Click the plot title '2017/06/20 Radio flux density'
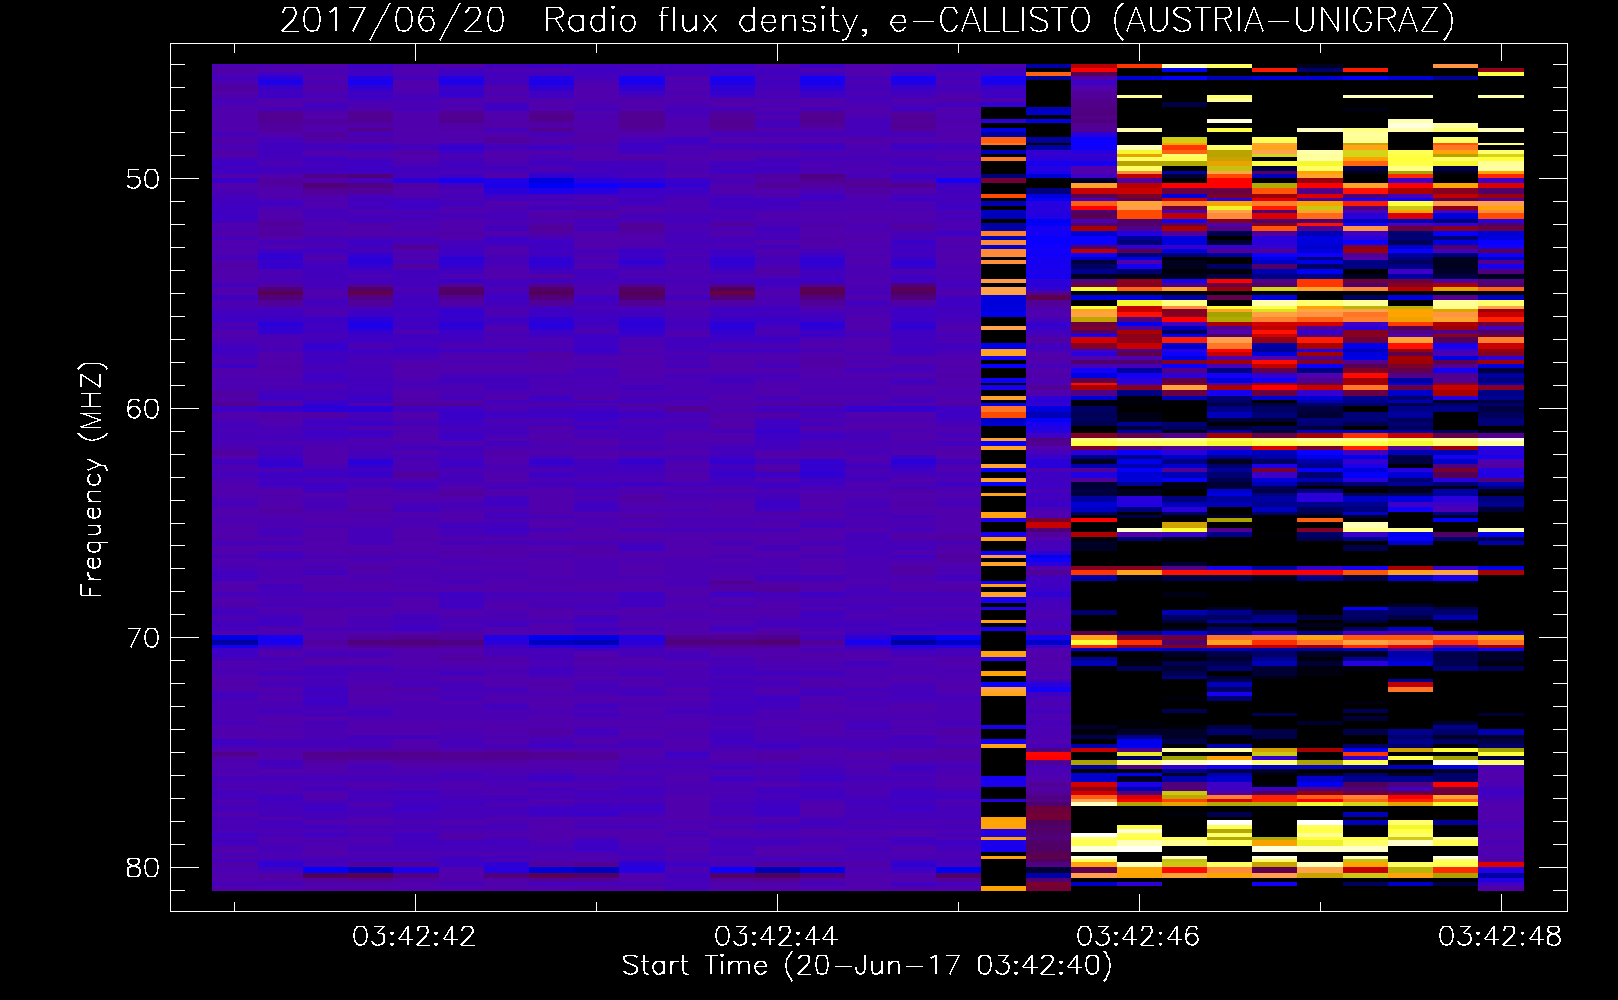1618x1000 pixels. pos(867,20)
